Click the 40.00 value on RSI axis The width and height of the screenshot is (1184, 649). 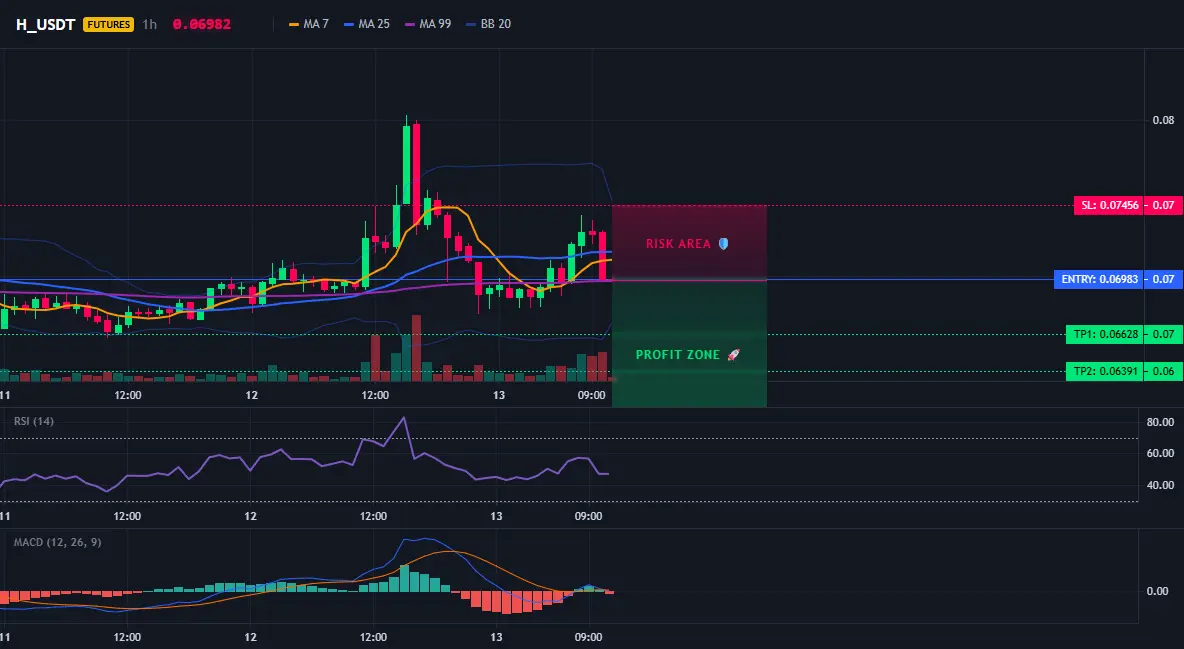[x=1161, y=485]
